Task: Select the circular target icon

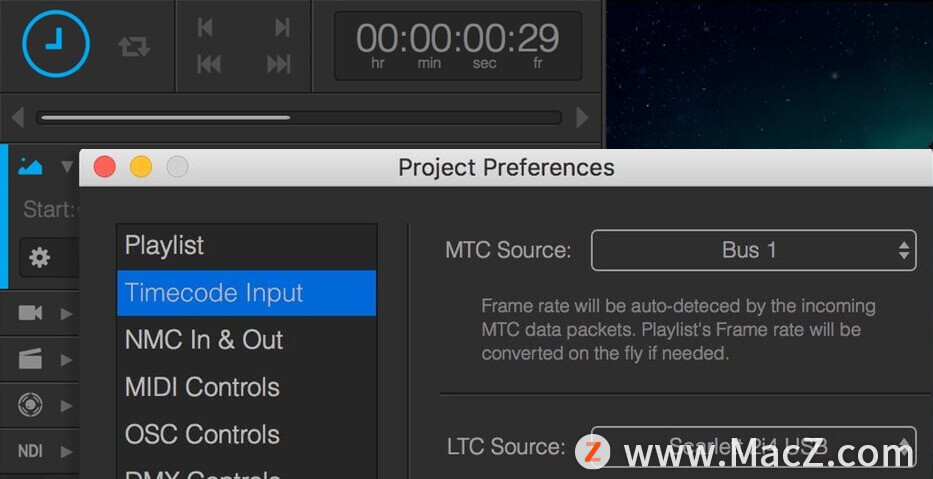Action: click(x=30, y=405)
